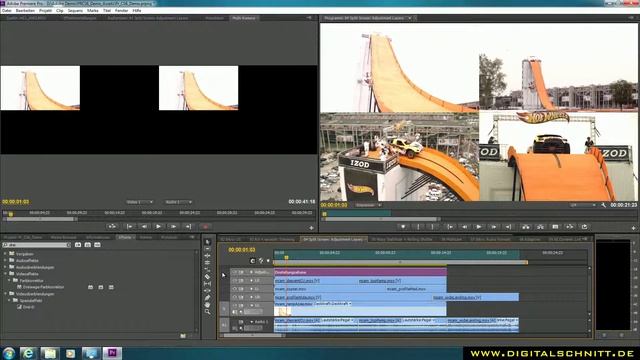
Task: Set Mark In in Program monitor
Action: coord(418,227)
